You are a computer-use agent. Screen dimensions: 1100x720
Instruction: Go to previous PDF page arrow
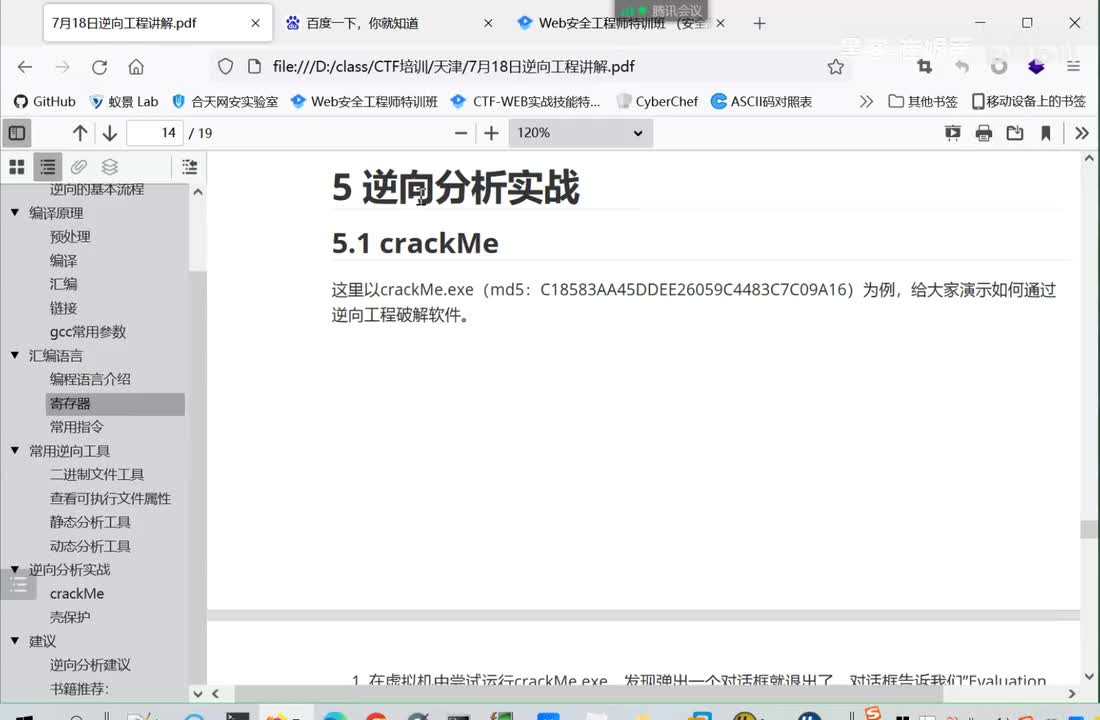(80, 133)
